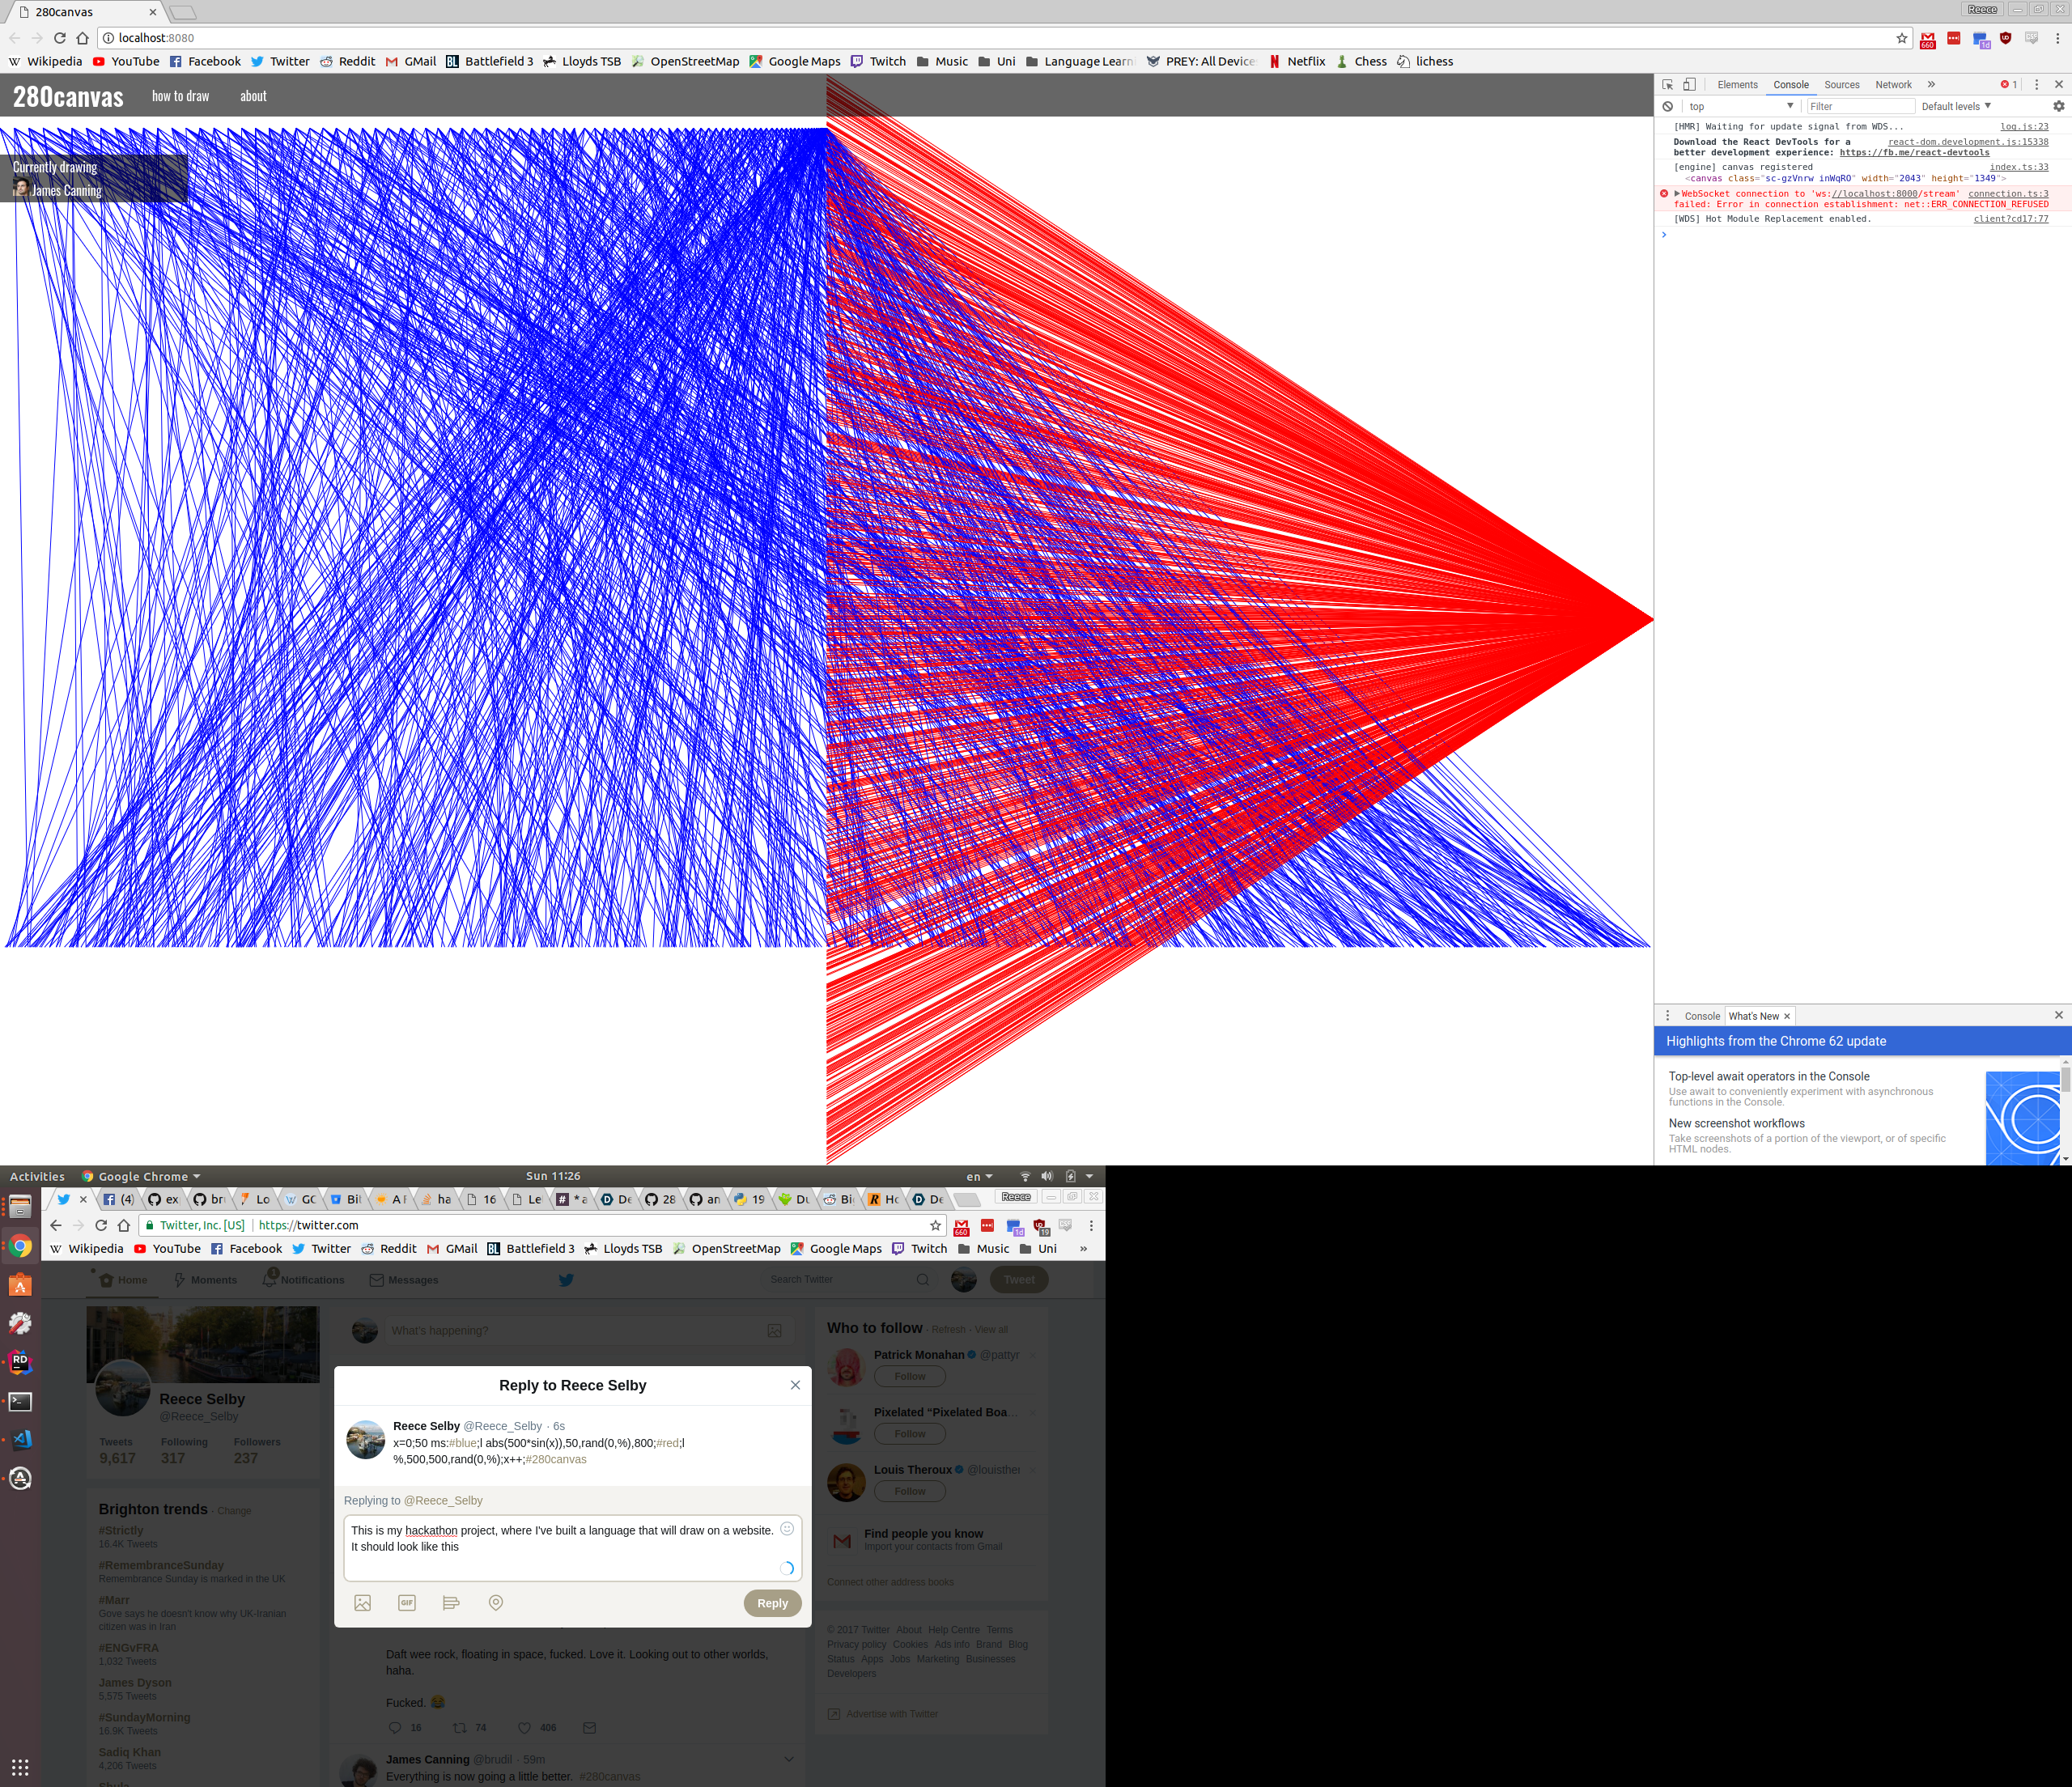Open Terminal from the Ubuntu dock
This screenshot has height=1787, width=2072.
click(20, 1402)
